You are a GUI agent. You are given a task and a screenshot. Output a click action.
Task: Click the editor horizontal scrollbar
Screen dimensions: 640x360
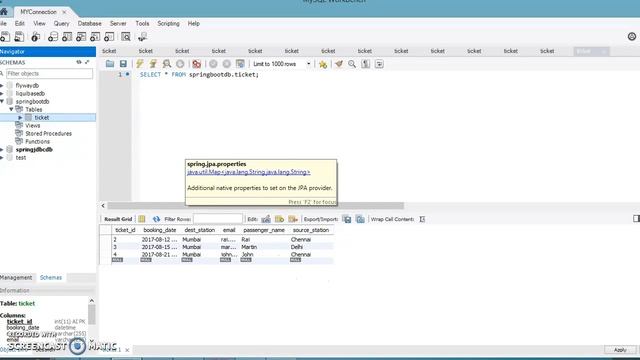[256, 206]
